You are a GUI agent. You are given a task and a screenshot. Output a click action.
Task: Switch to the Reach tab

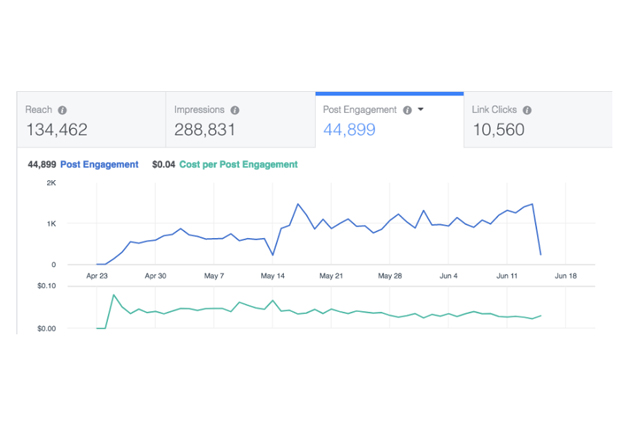click(91, 120)
